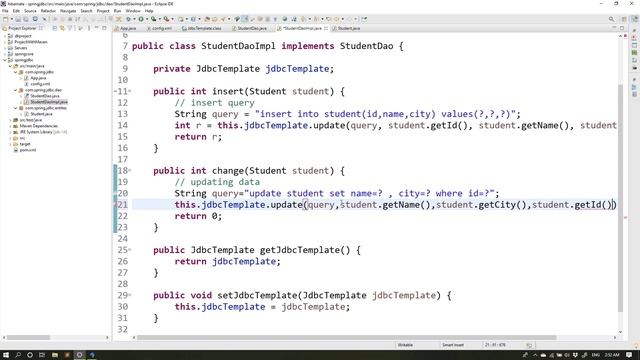Image resolution: width=640 pixels, height=360 pixels.
Task: Open the Edit menu
Action: (16, 11)
